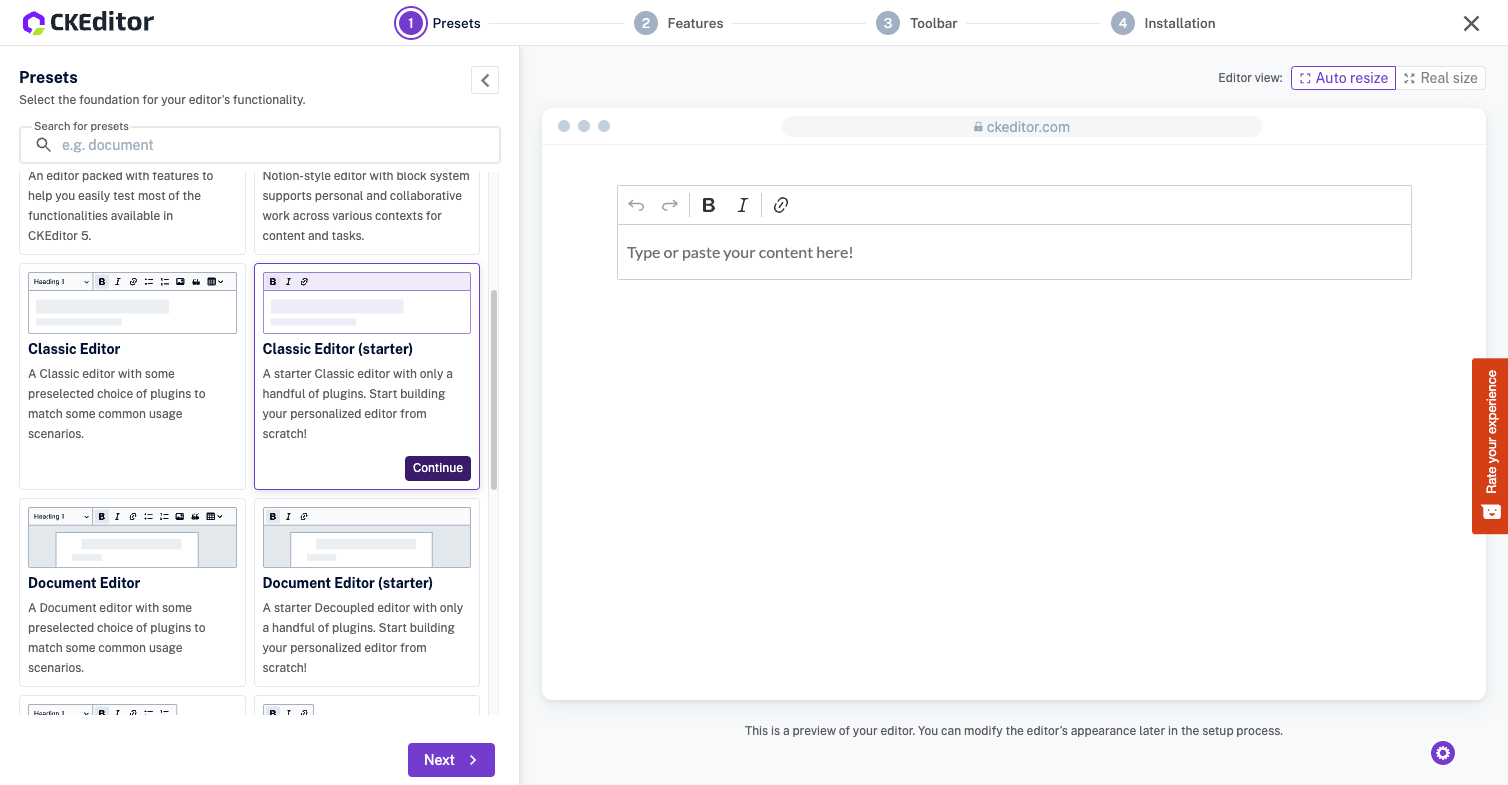Toggle Bold formatting in the preview editor

pos(708,205)
